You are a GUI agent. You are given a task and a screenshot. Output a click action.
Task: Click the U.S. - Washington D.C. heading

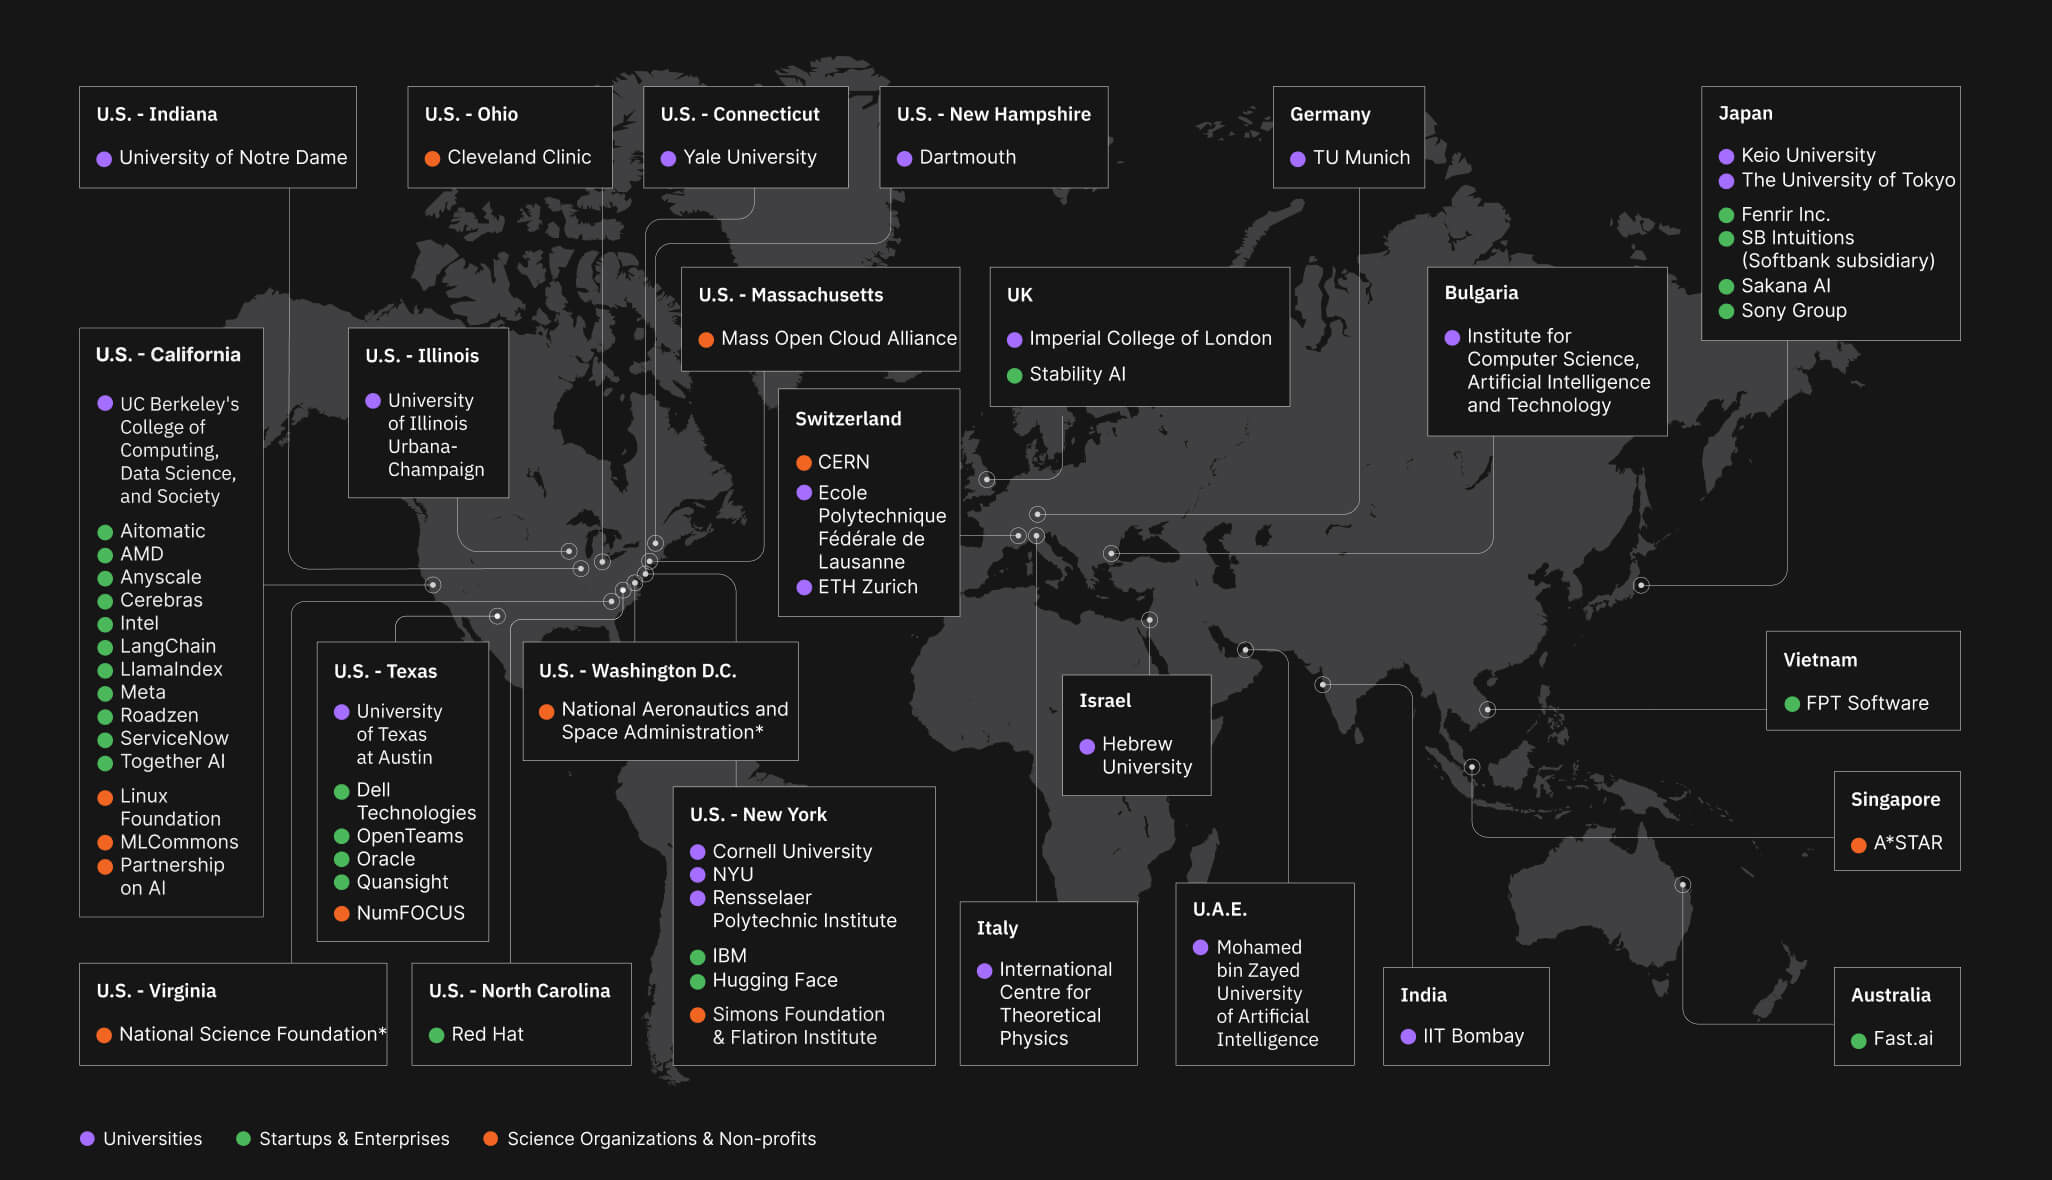tap(638, 671)
